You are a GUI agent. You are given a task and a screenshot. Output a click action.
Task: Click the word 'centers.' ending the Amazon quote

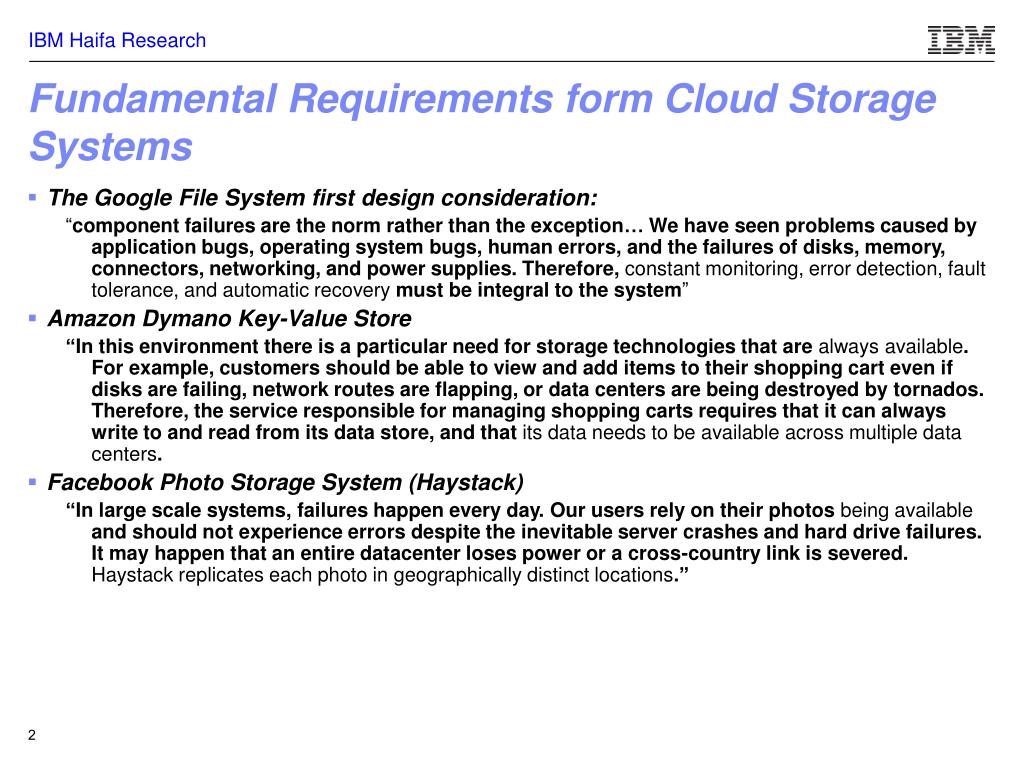pos(127,455)
